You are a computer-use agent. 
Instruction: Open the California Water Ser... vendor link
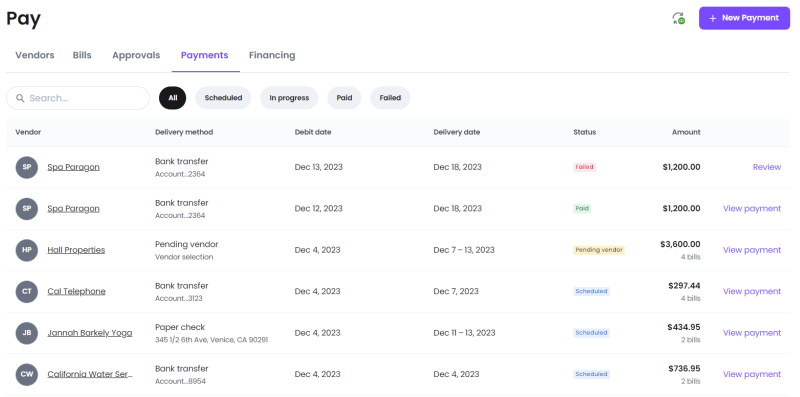click(x=90, y=374)
